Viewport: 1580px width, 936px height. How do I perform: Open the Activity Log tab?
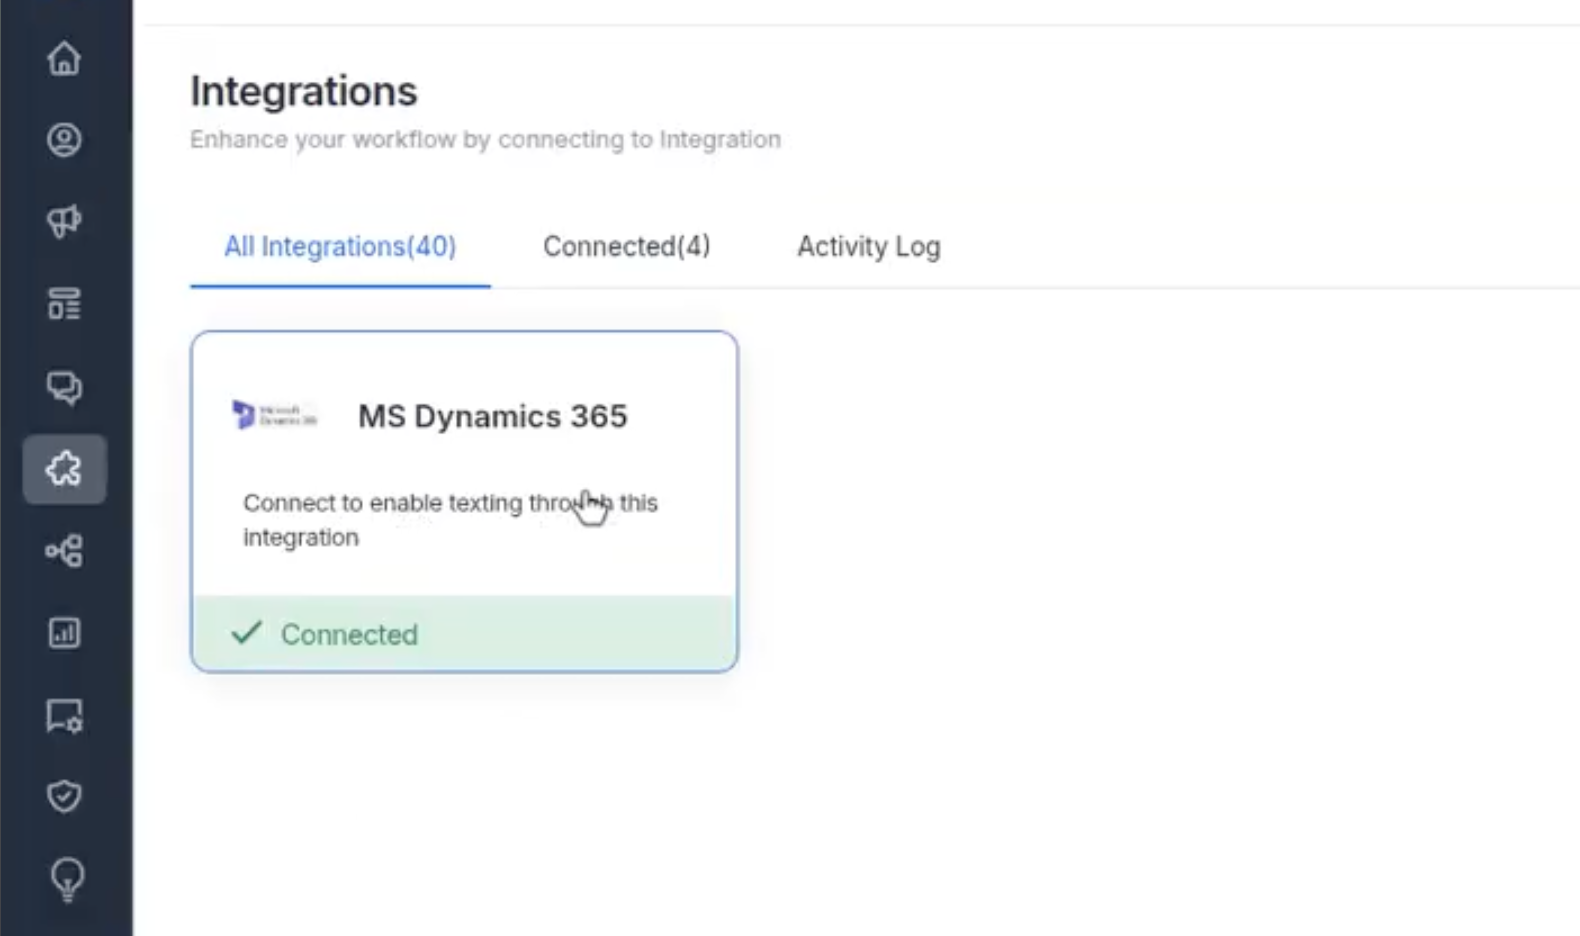[x=868, y=247]
